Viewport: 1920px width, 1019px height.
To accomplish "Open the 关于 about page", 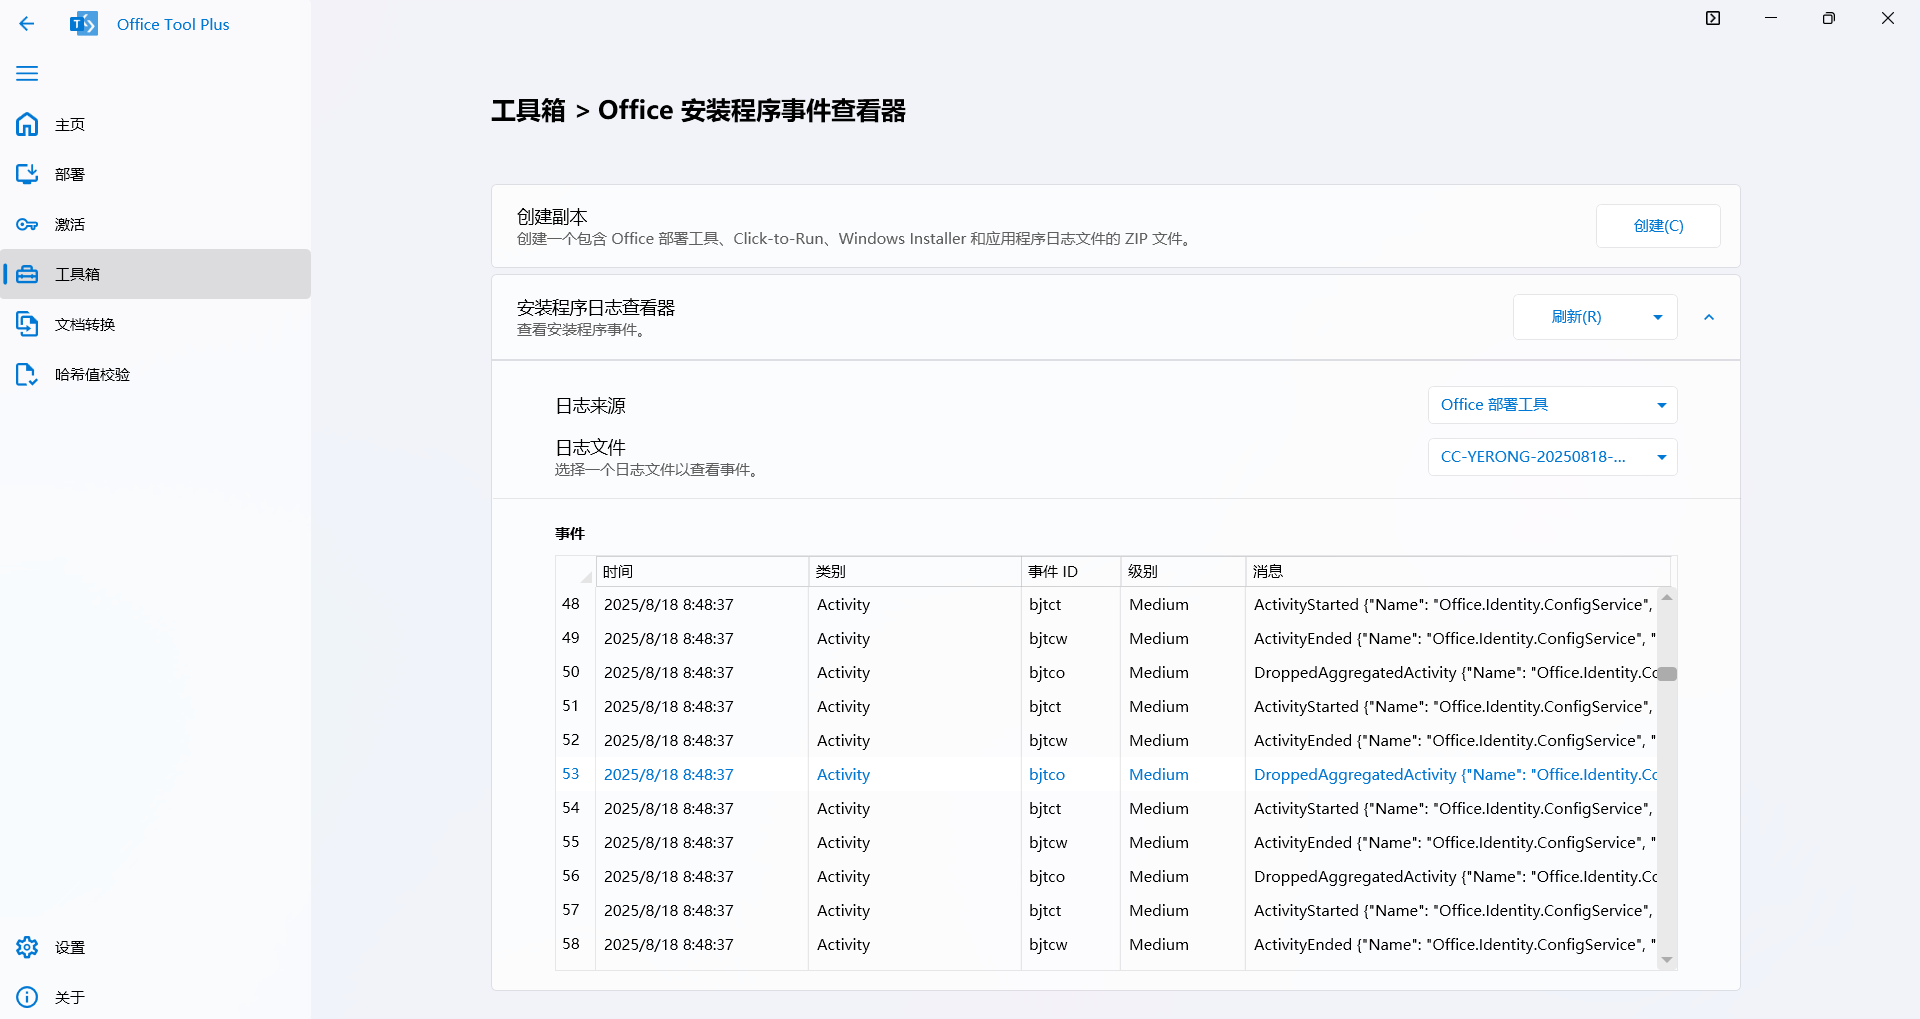I will point(70,997).
